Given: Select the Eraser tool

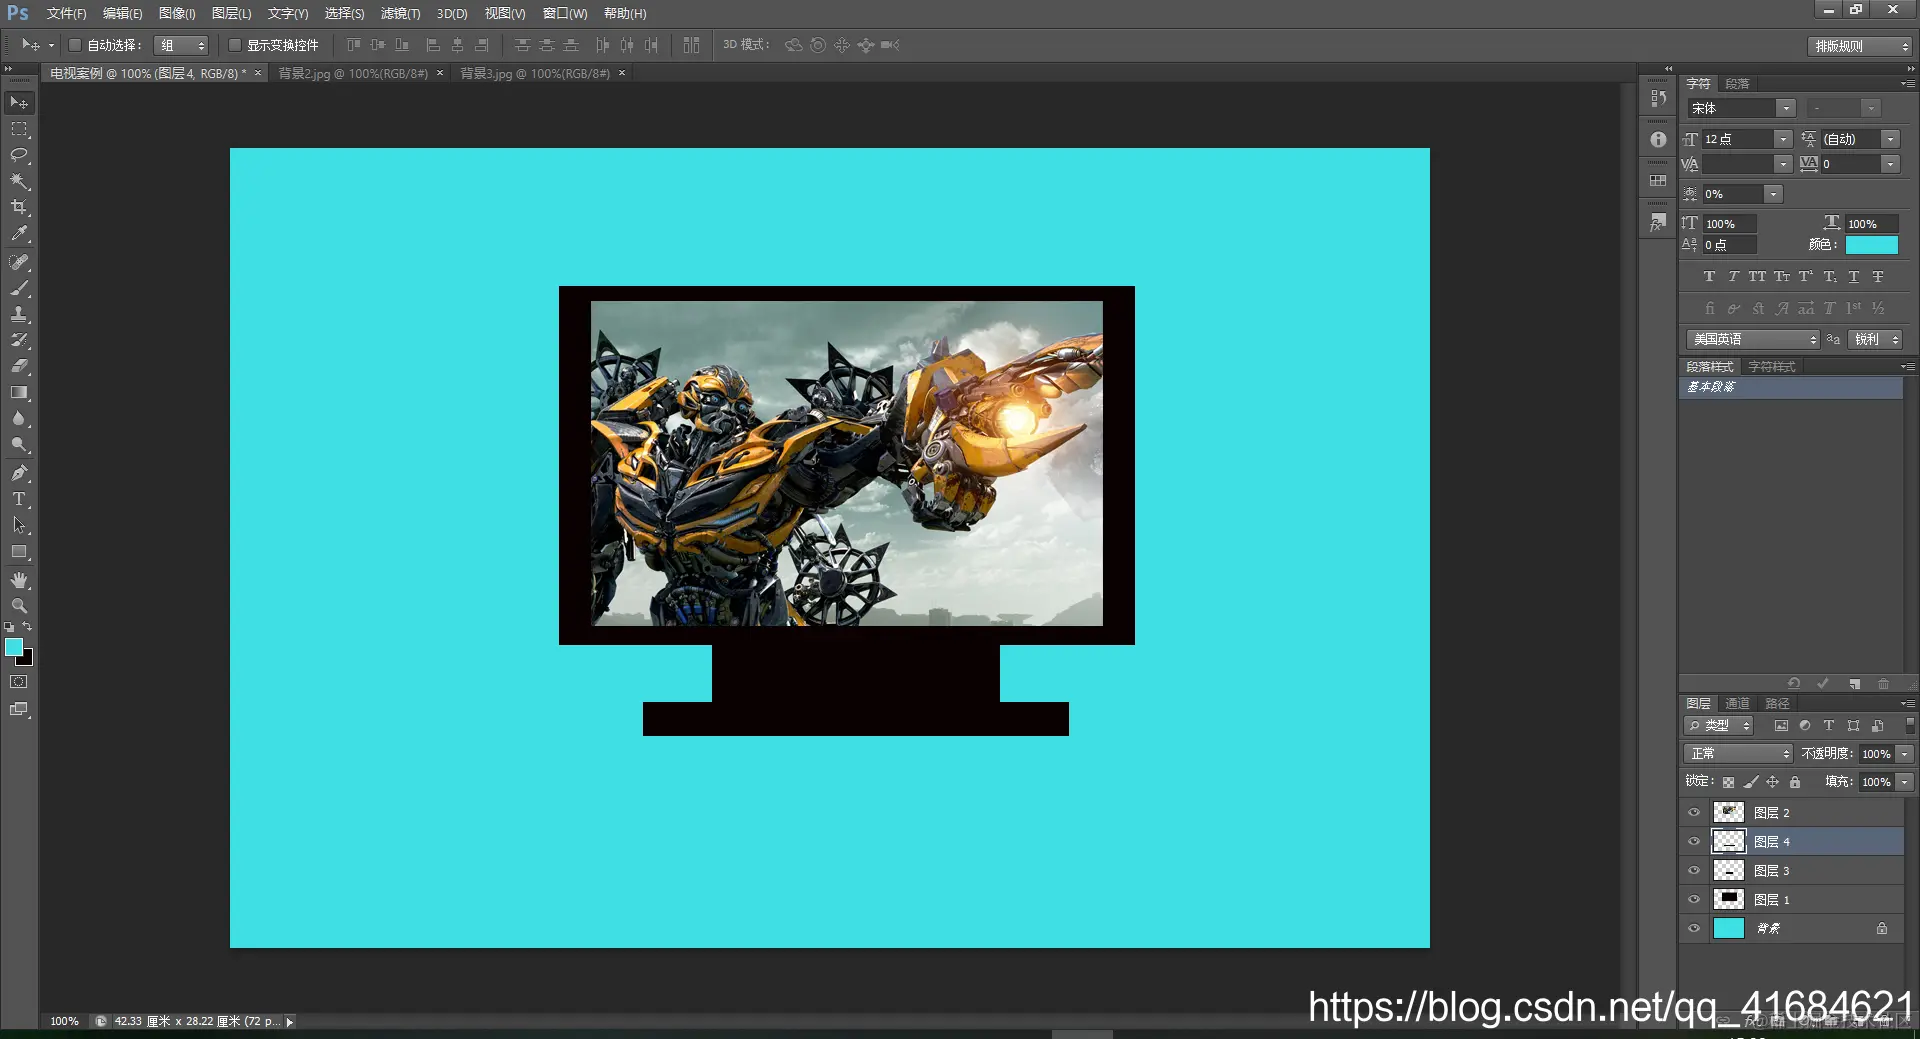Looking at the screenshot, I should [19, 366].
